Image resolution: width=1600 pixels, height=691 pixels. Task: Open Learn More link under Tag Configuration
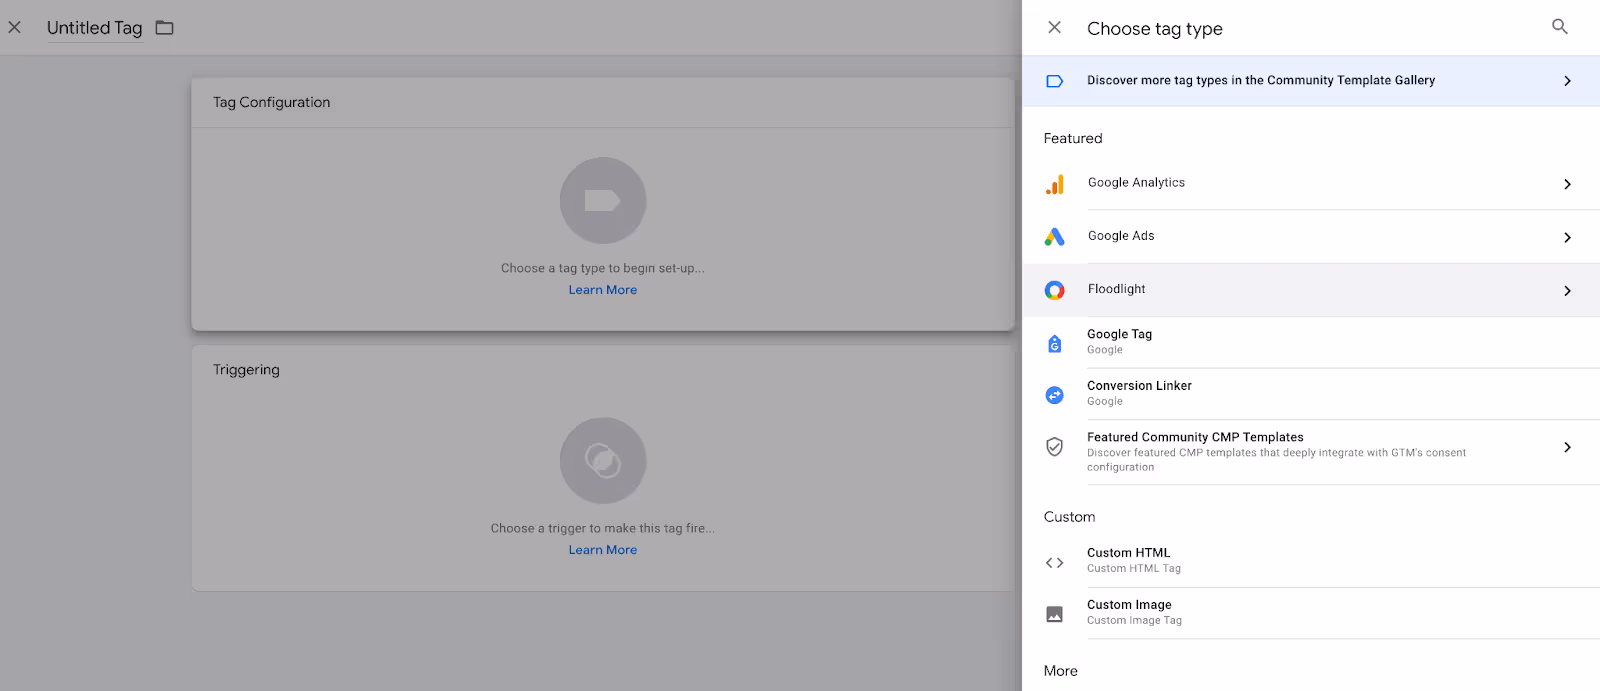pos(603,290)
